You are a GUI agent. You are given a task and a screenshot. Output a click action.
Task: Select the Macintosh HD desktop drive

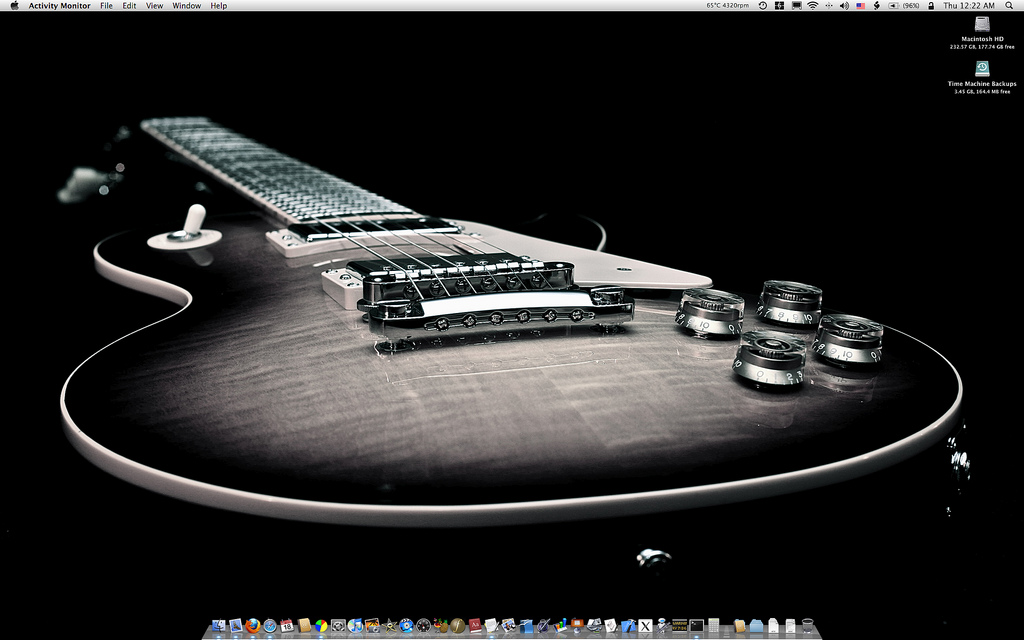point(982,33)
